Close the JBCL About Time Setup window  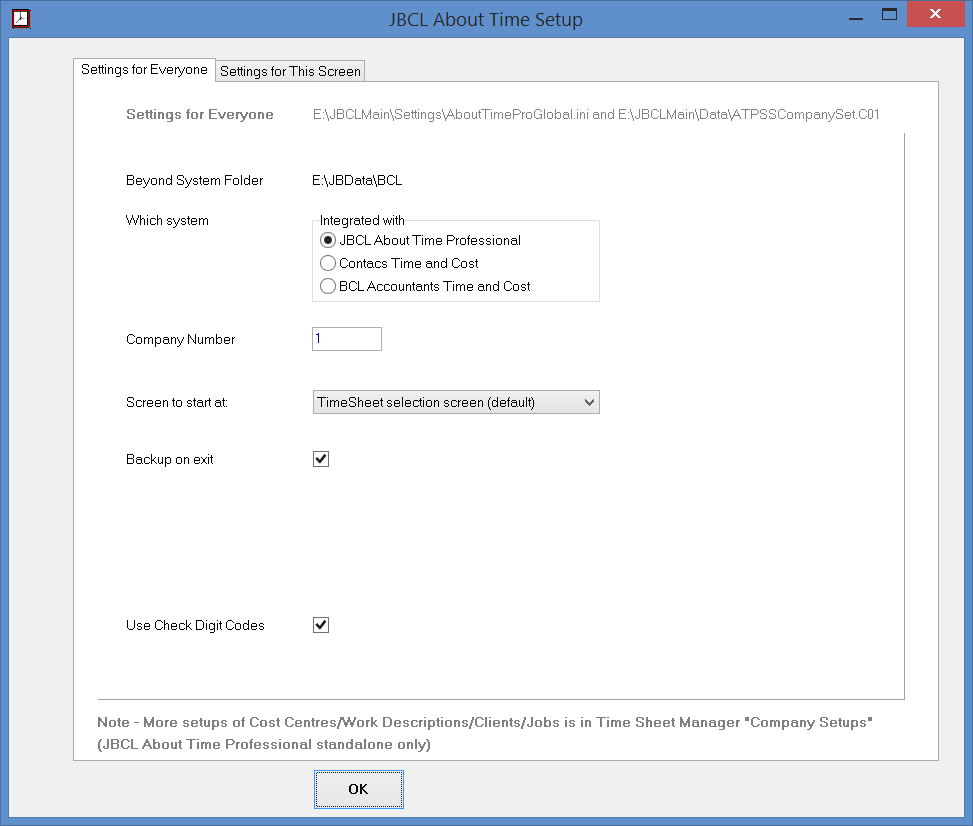934,15
